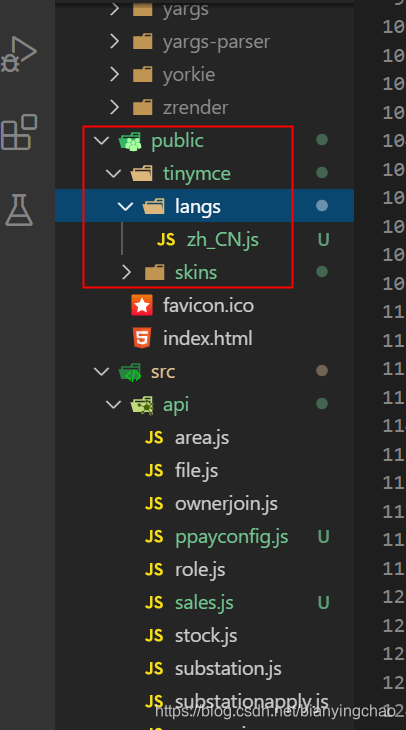Click JS icon next to sales.js
This screenshot has height=730, width=406.
154,602
